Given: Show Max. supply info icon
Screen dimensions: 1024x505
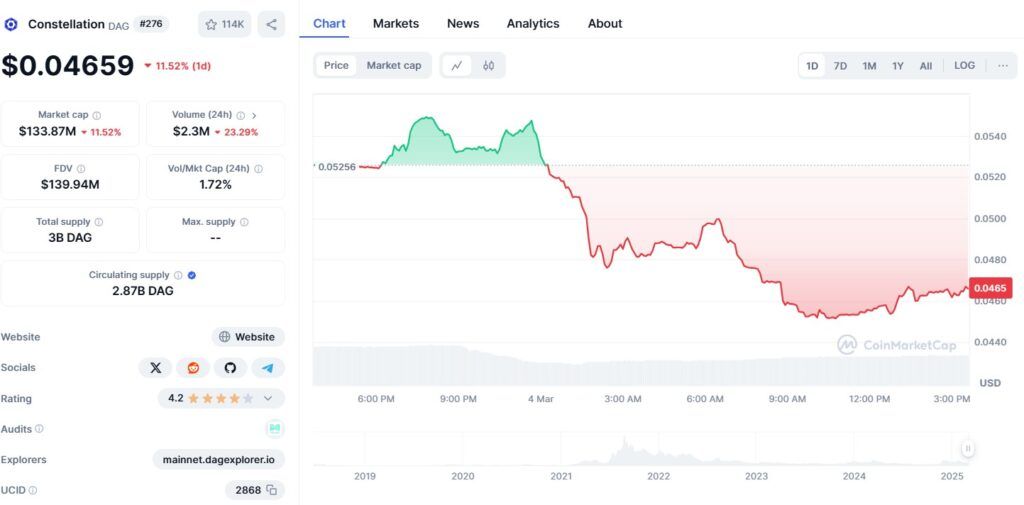Looking at the screenshot, I should pos(244,222).
